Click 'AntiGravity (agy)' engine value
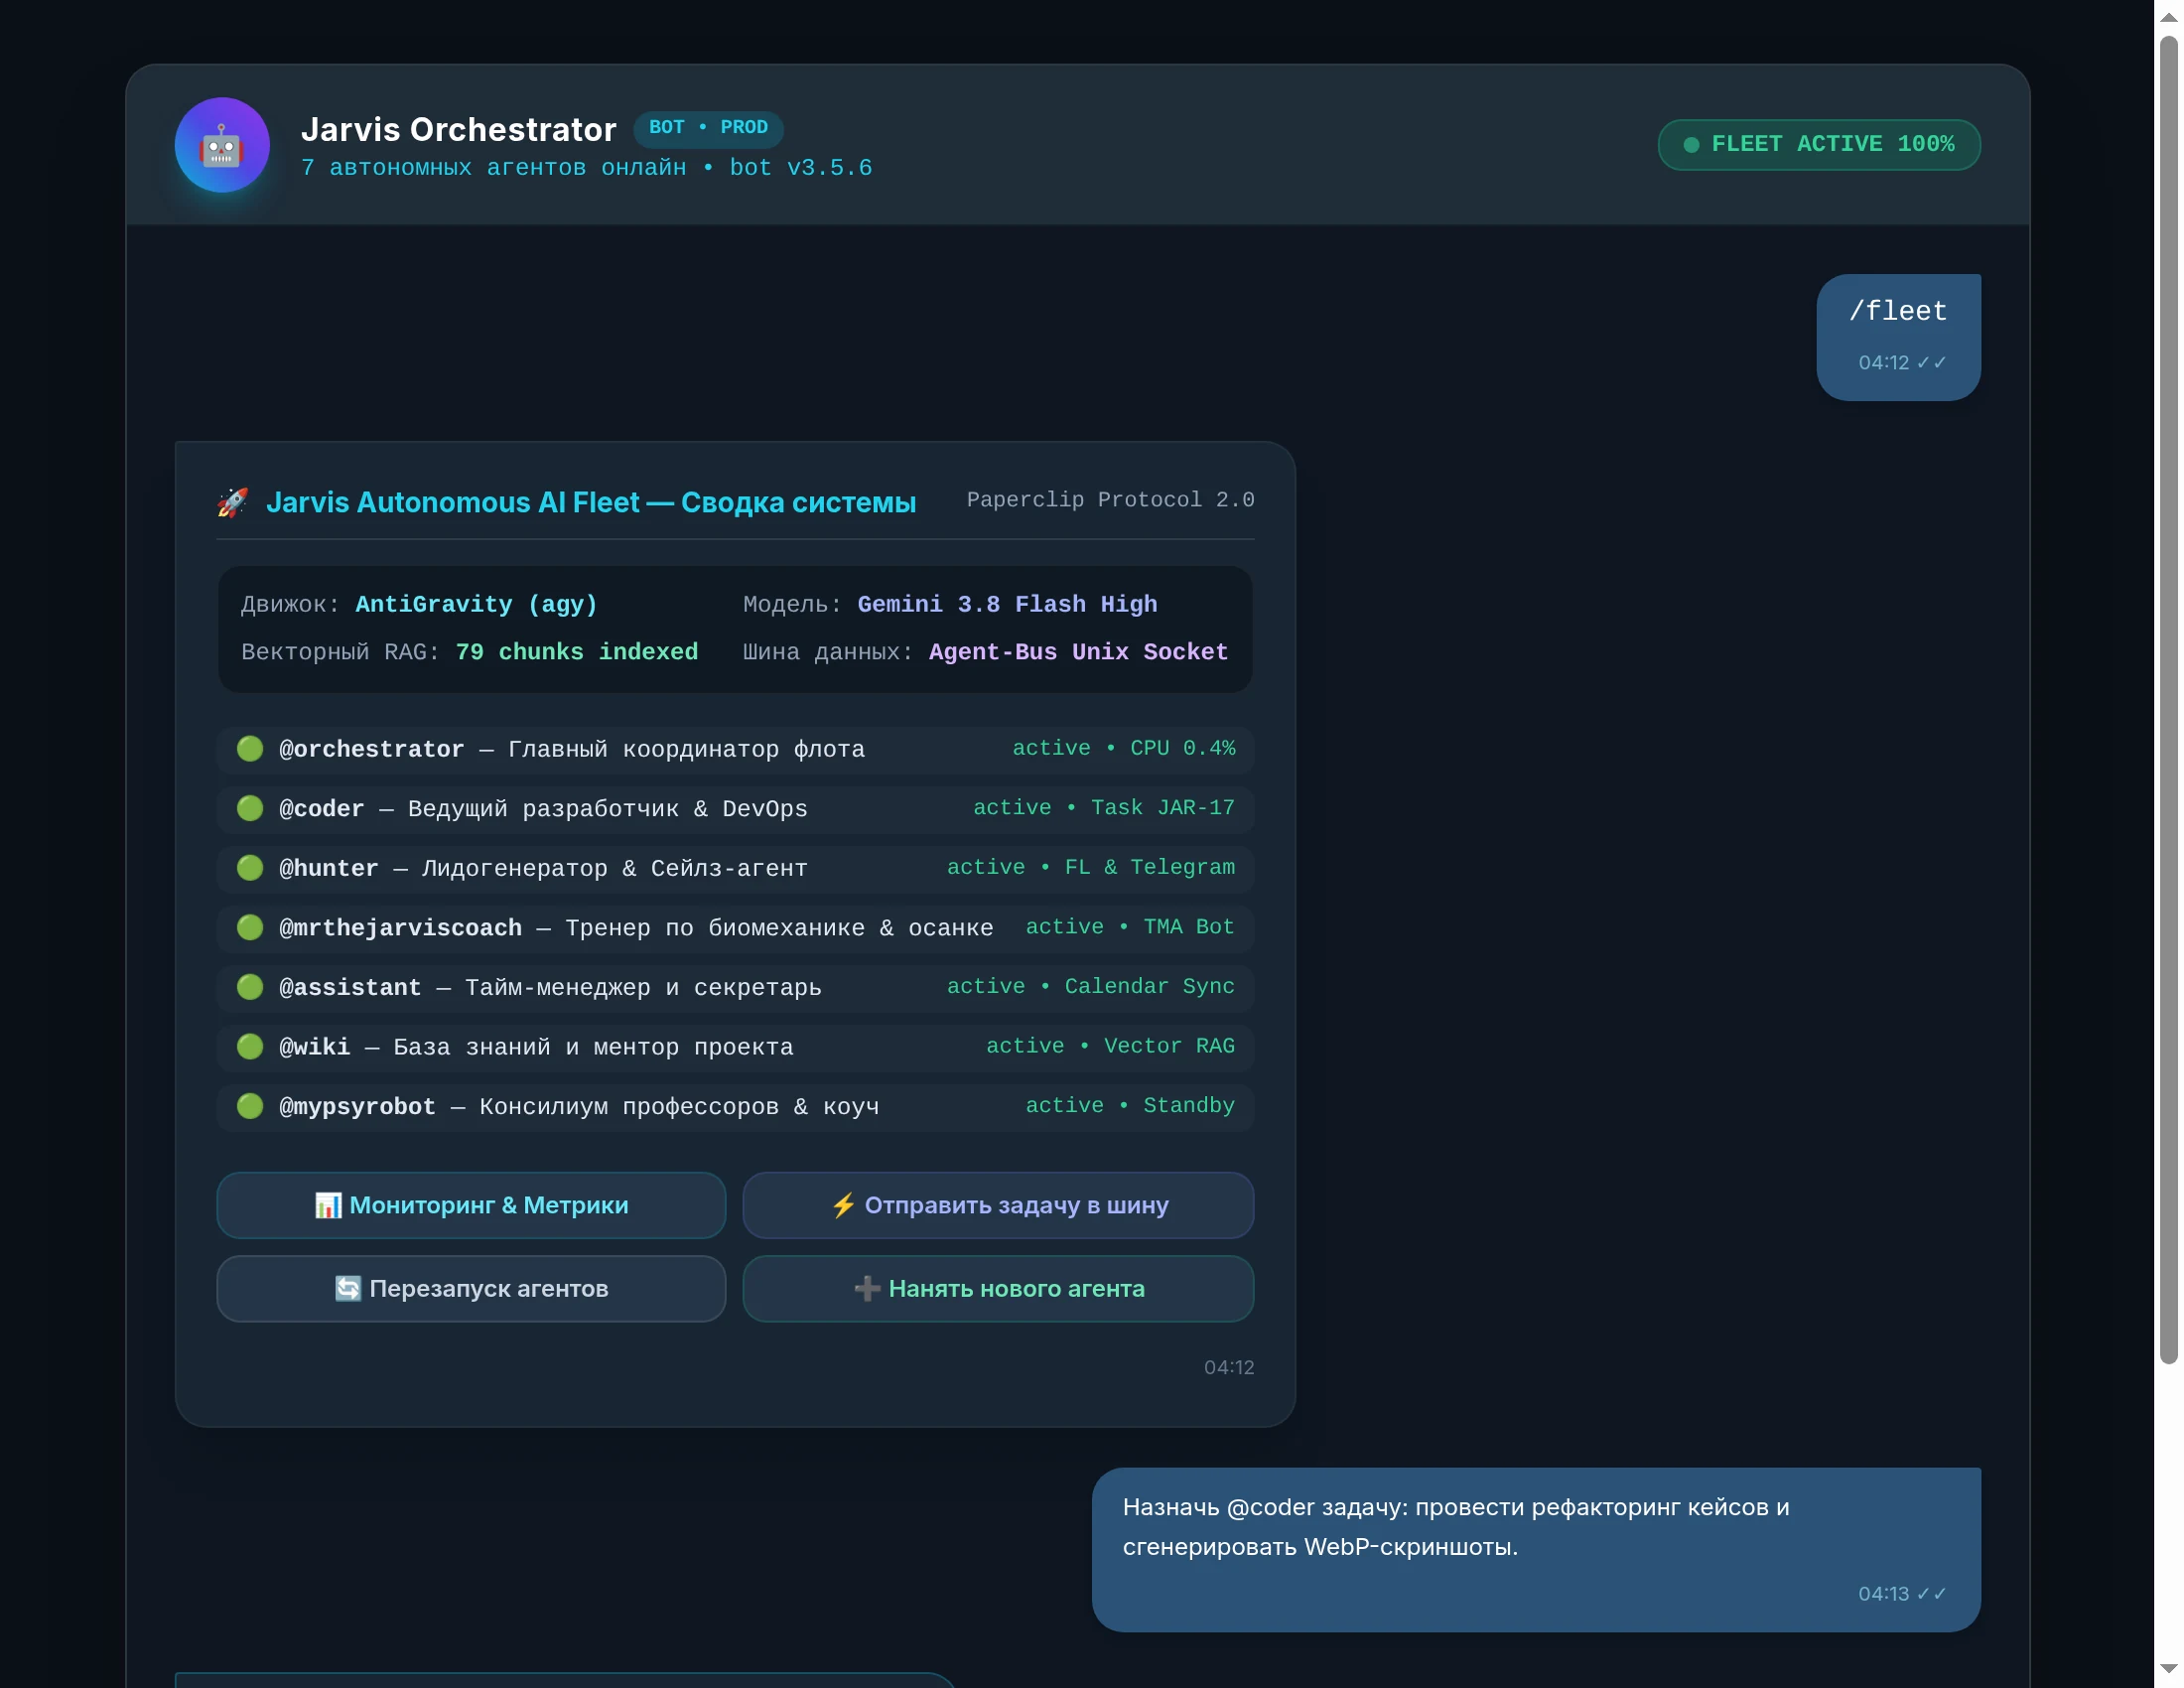The image size is (2184, 1688). [477, 605]
